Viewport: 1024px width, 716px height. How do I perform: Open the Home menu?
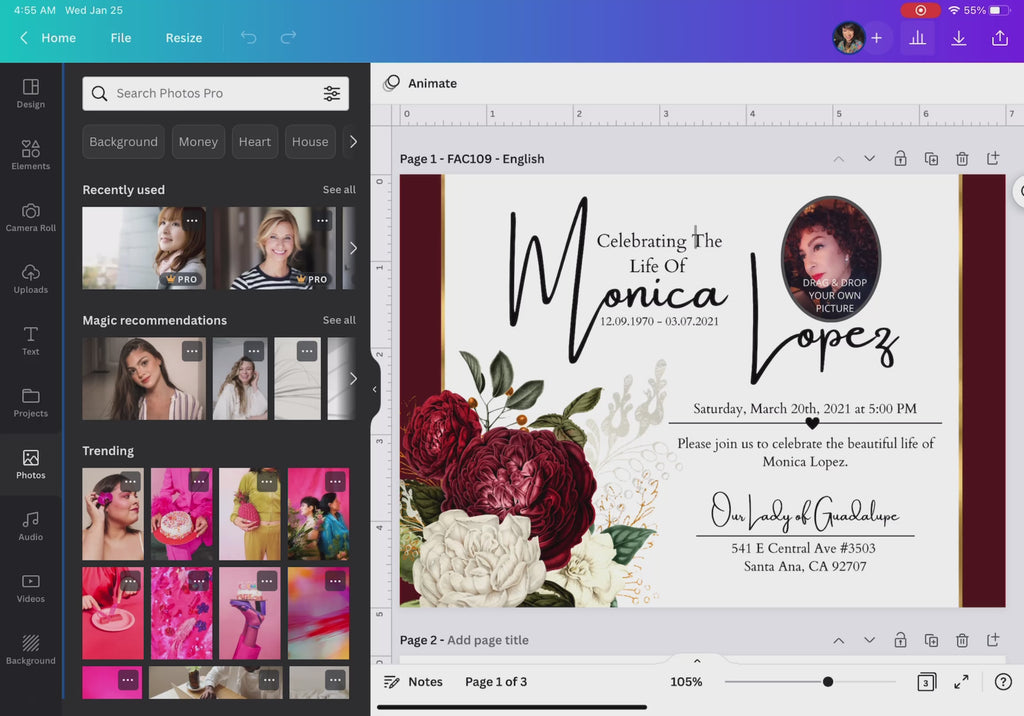(x=58, y=38)
